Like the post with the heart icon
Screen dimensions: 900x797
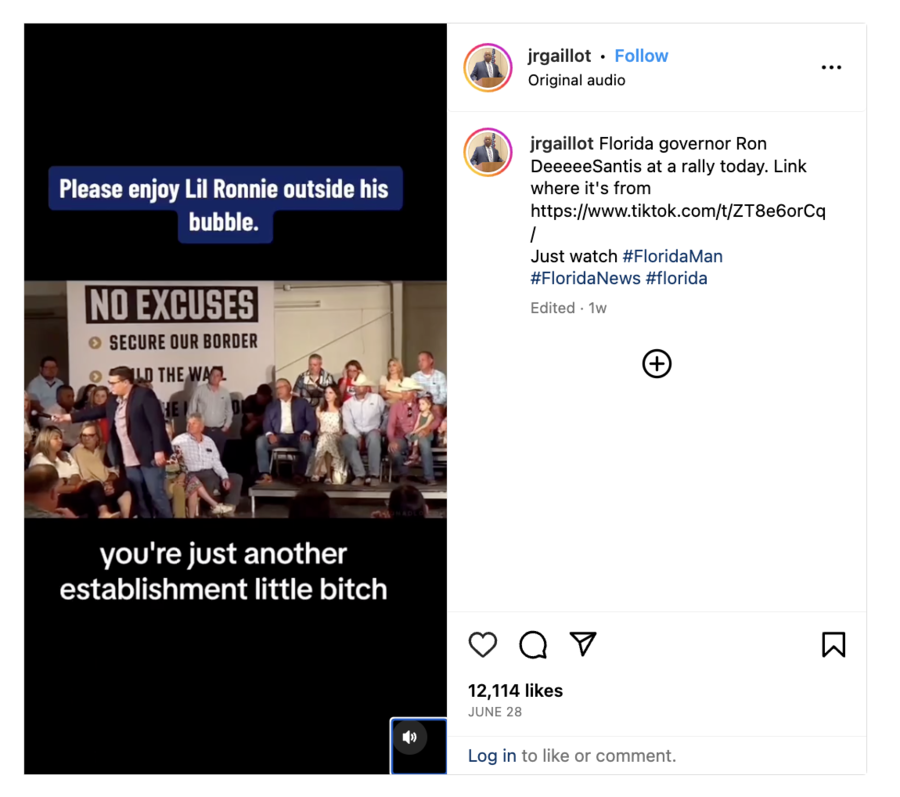482,644
